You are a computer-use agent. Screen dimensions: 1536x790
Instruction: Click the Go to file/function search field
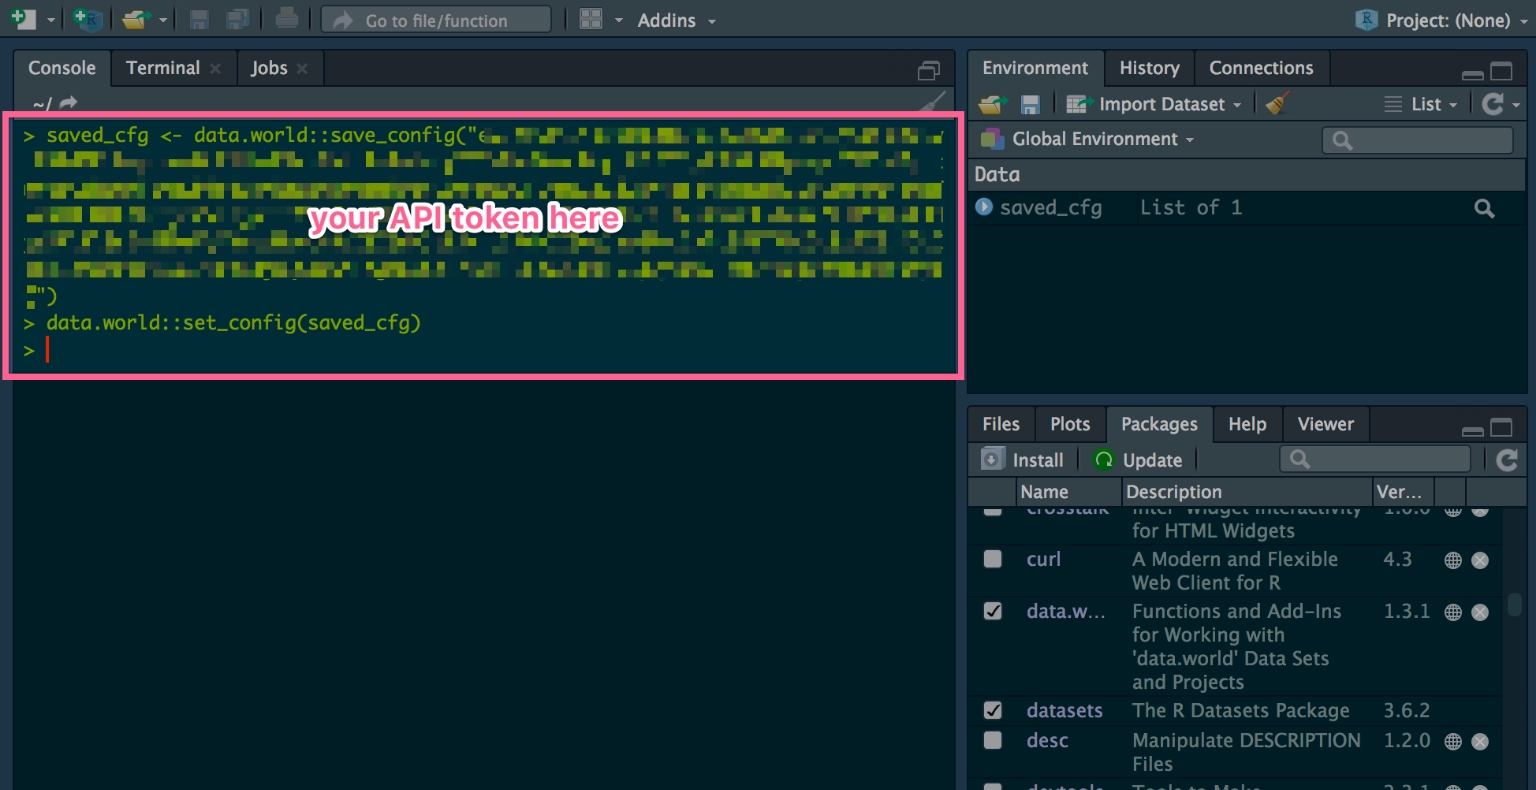pyautogui.click(x=436, y=20)
